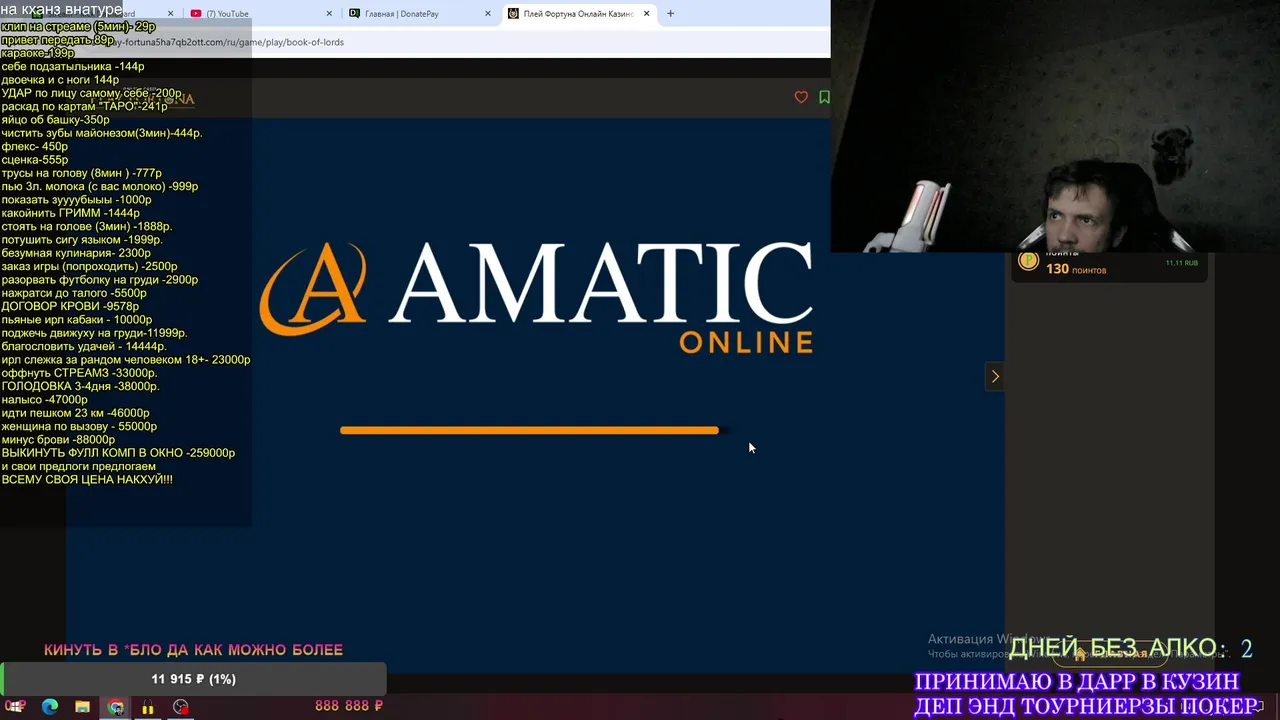Switch to the DonatePay browser tab
This screenshot has height=720, width=1280.
click(x=420, y=13)
